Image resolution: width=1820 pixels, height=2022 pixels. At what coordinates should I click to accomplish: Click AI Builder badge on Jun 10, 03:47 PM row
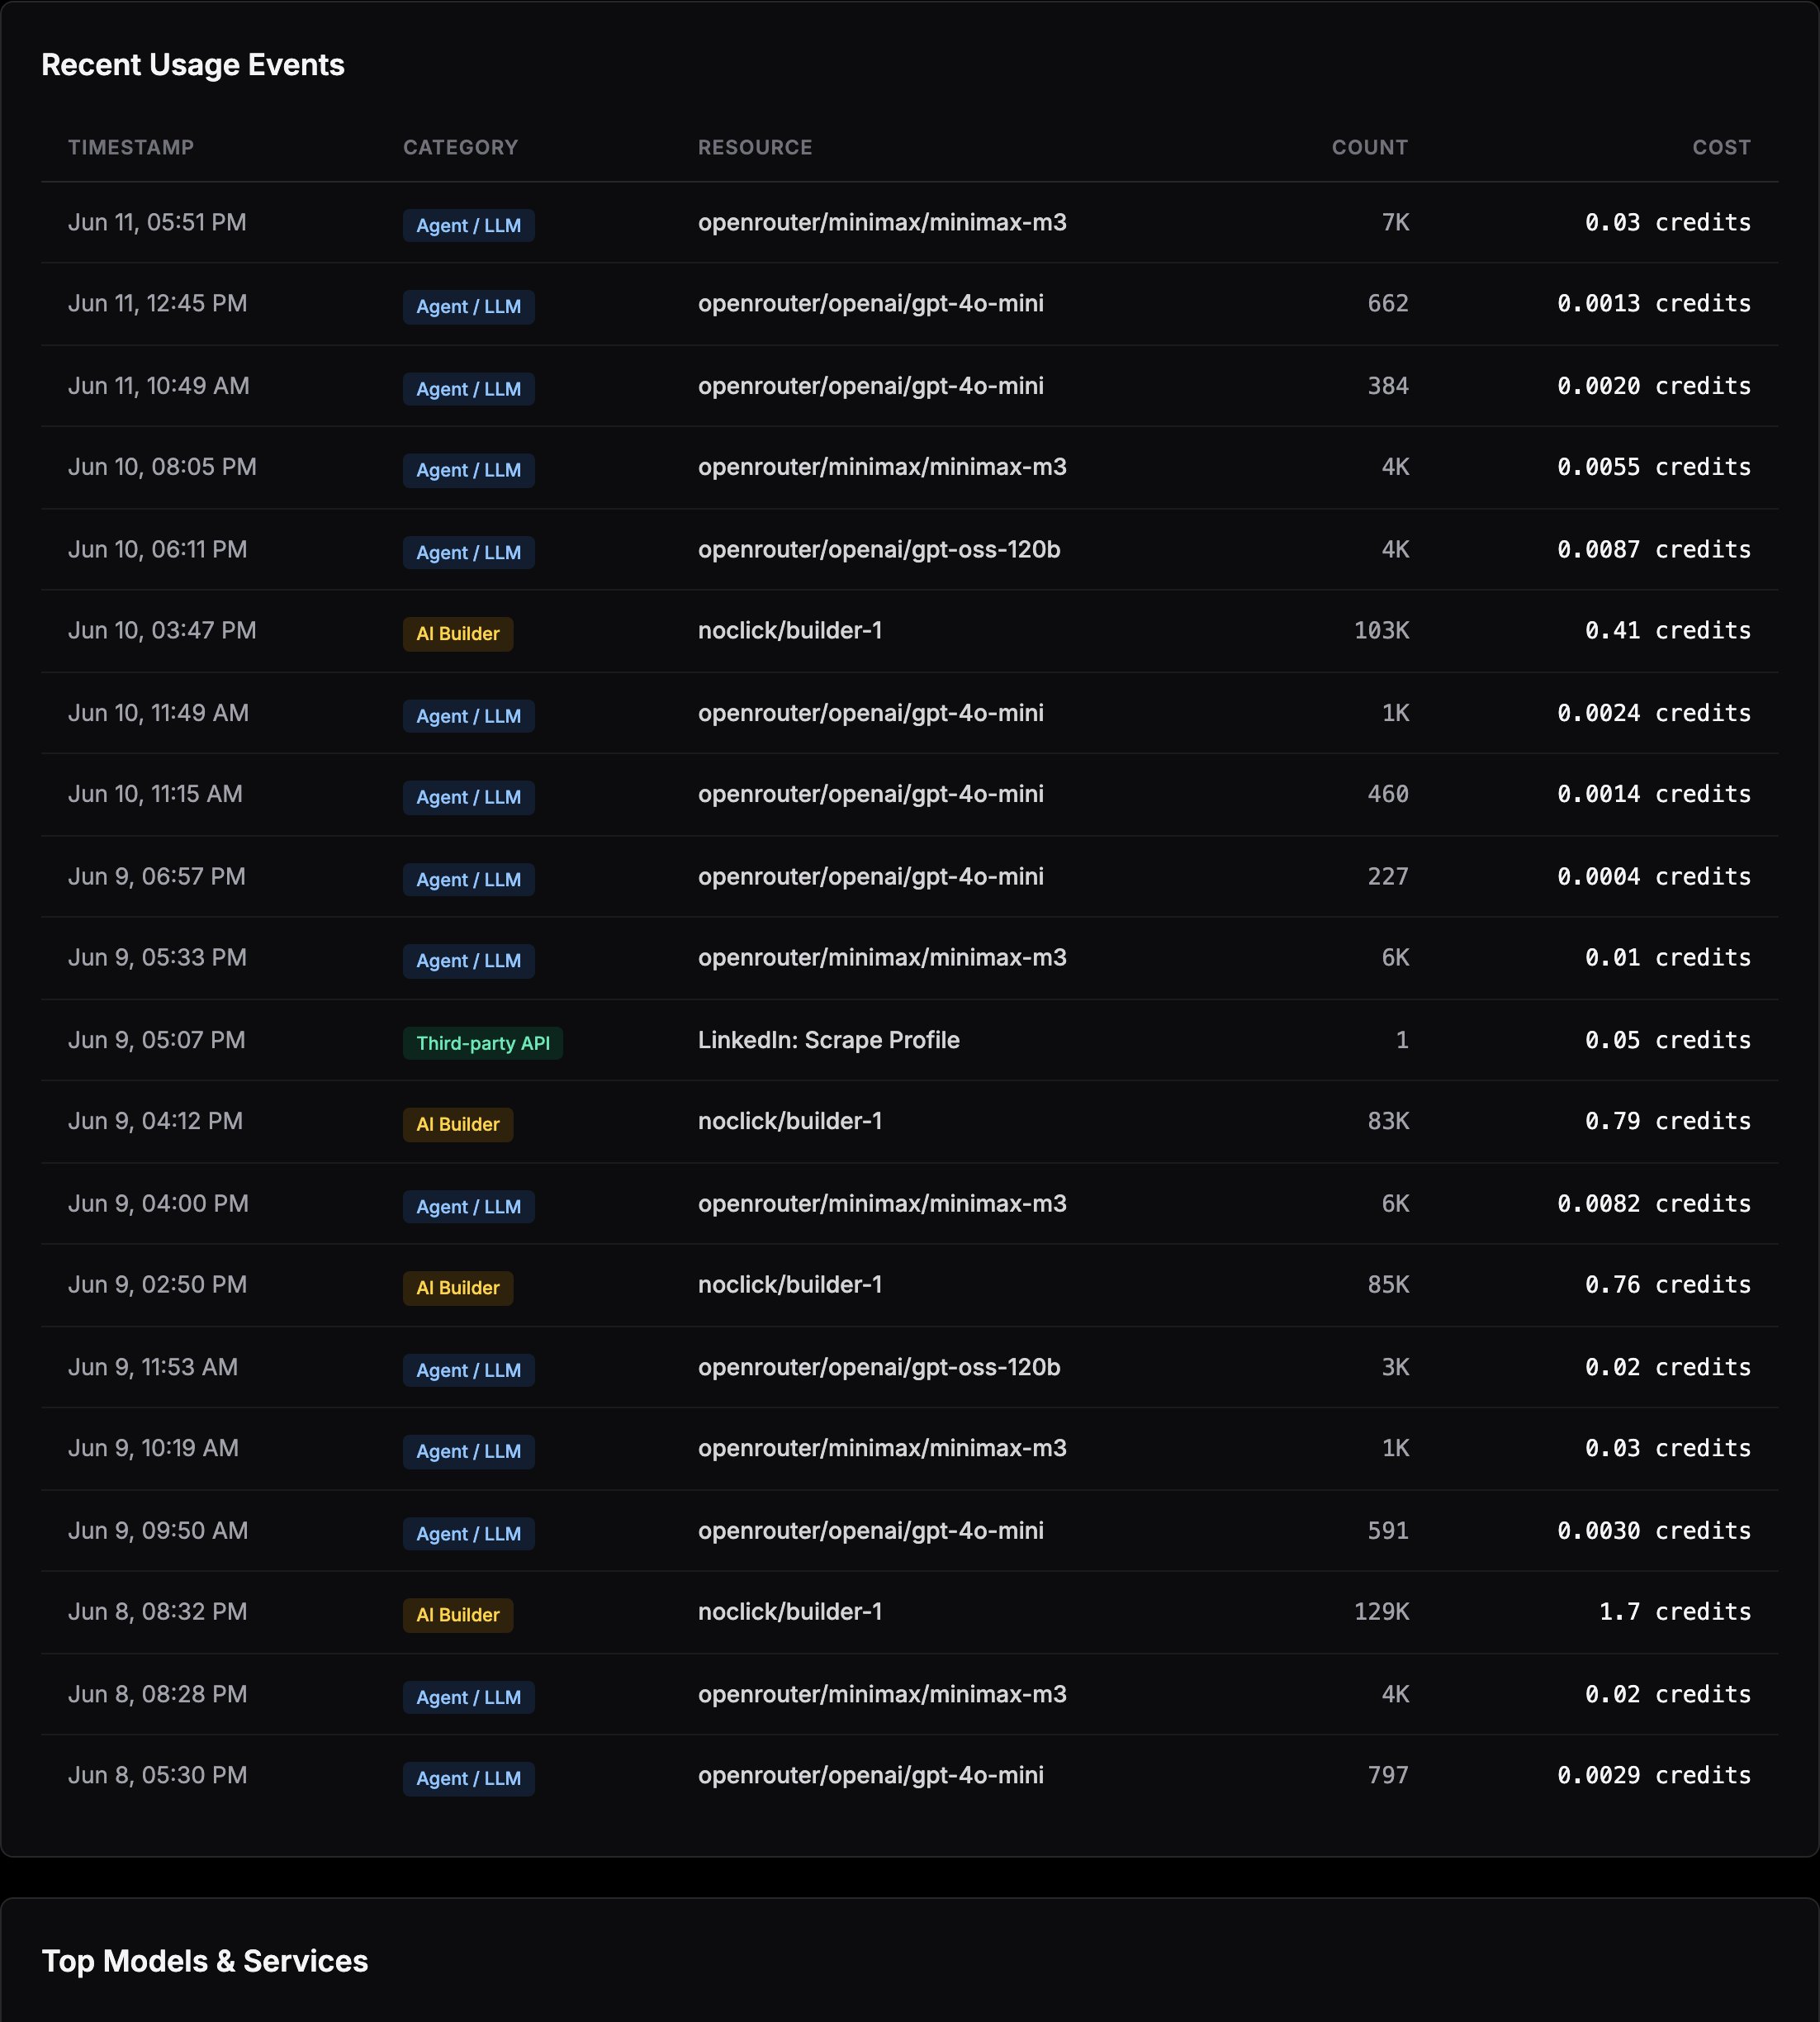pos(458,633)
